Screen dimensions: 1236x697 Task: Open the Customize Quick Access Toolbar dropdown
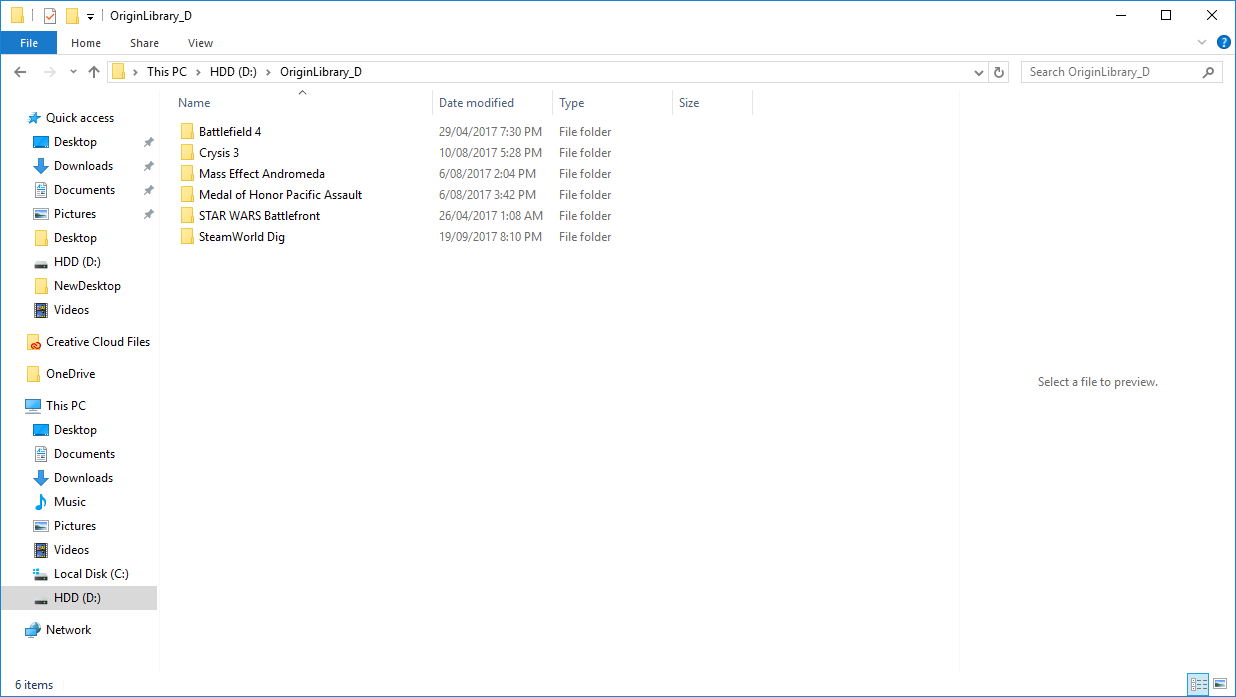point(90,17)
